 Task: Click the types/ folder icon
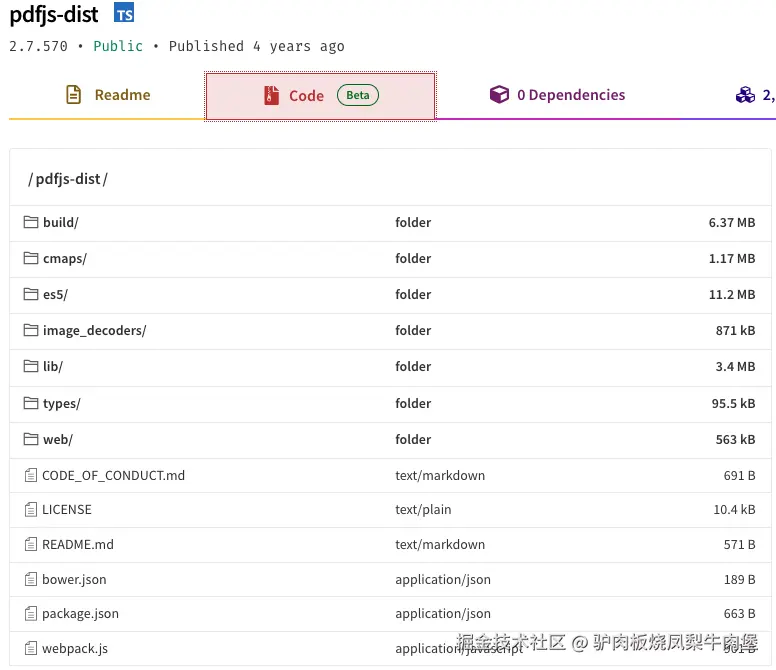(31, 403)
